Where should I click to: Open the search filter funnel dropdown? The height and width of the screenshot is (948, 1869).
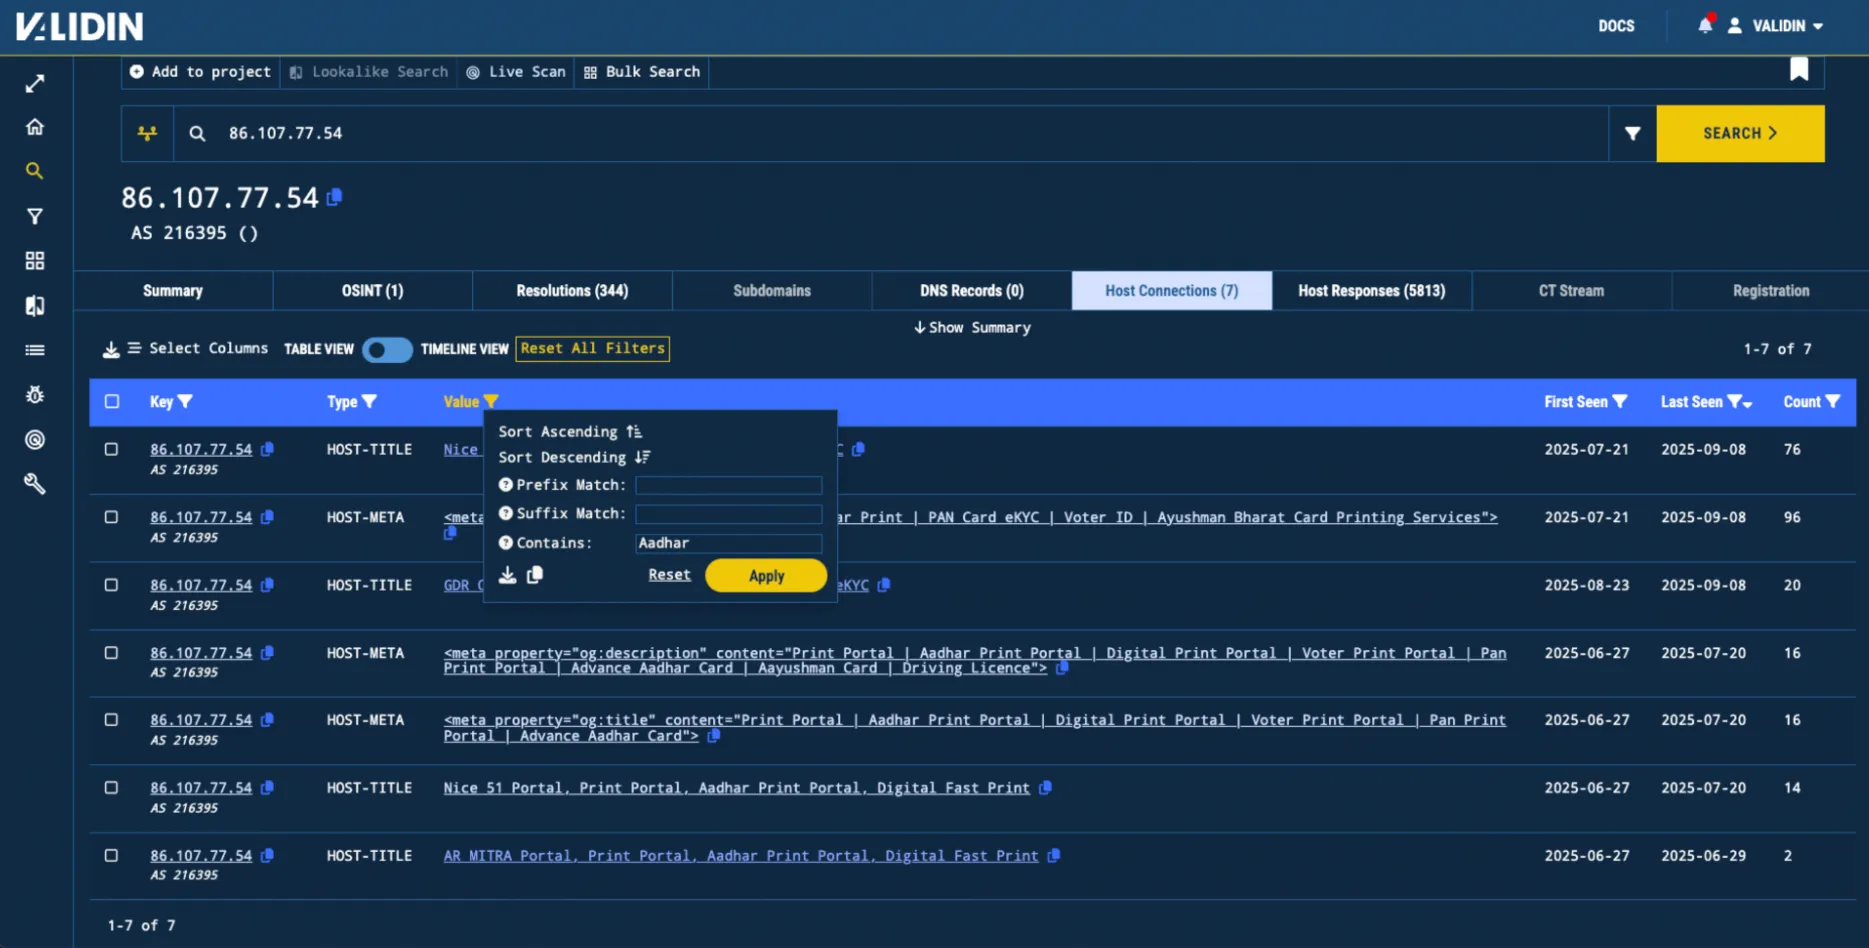click(1632, 133)
